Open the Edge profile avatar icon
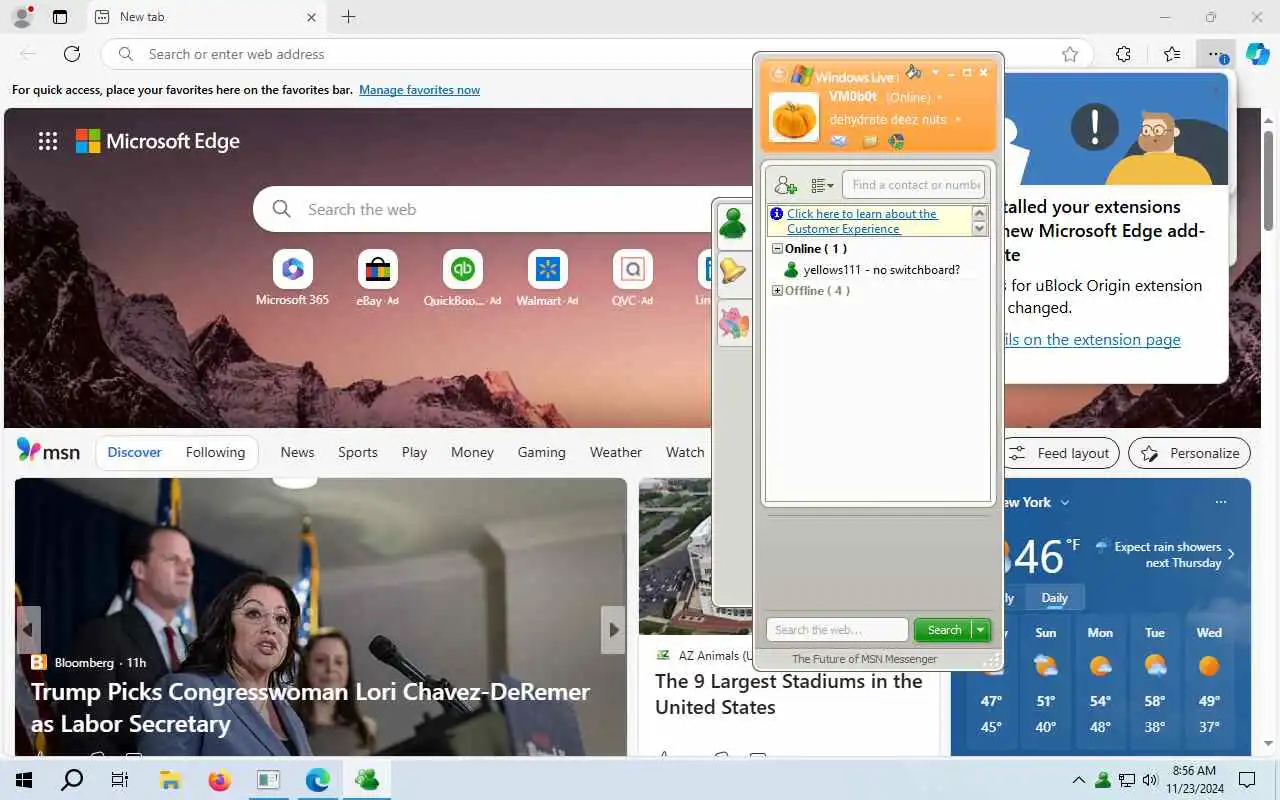Screen dimensions: 1280x800 point(21,16)
